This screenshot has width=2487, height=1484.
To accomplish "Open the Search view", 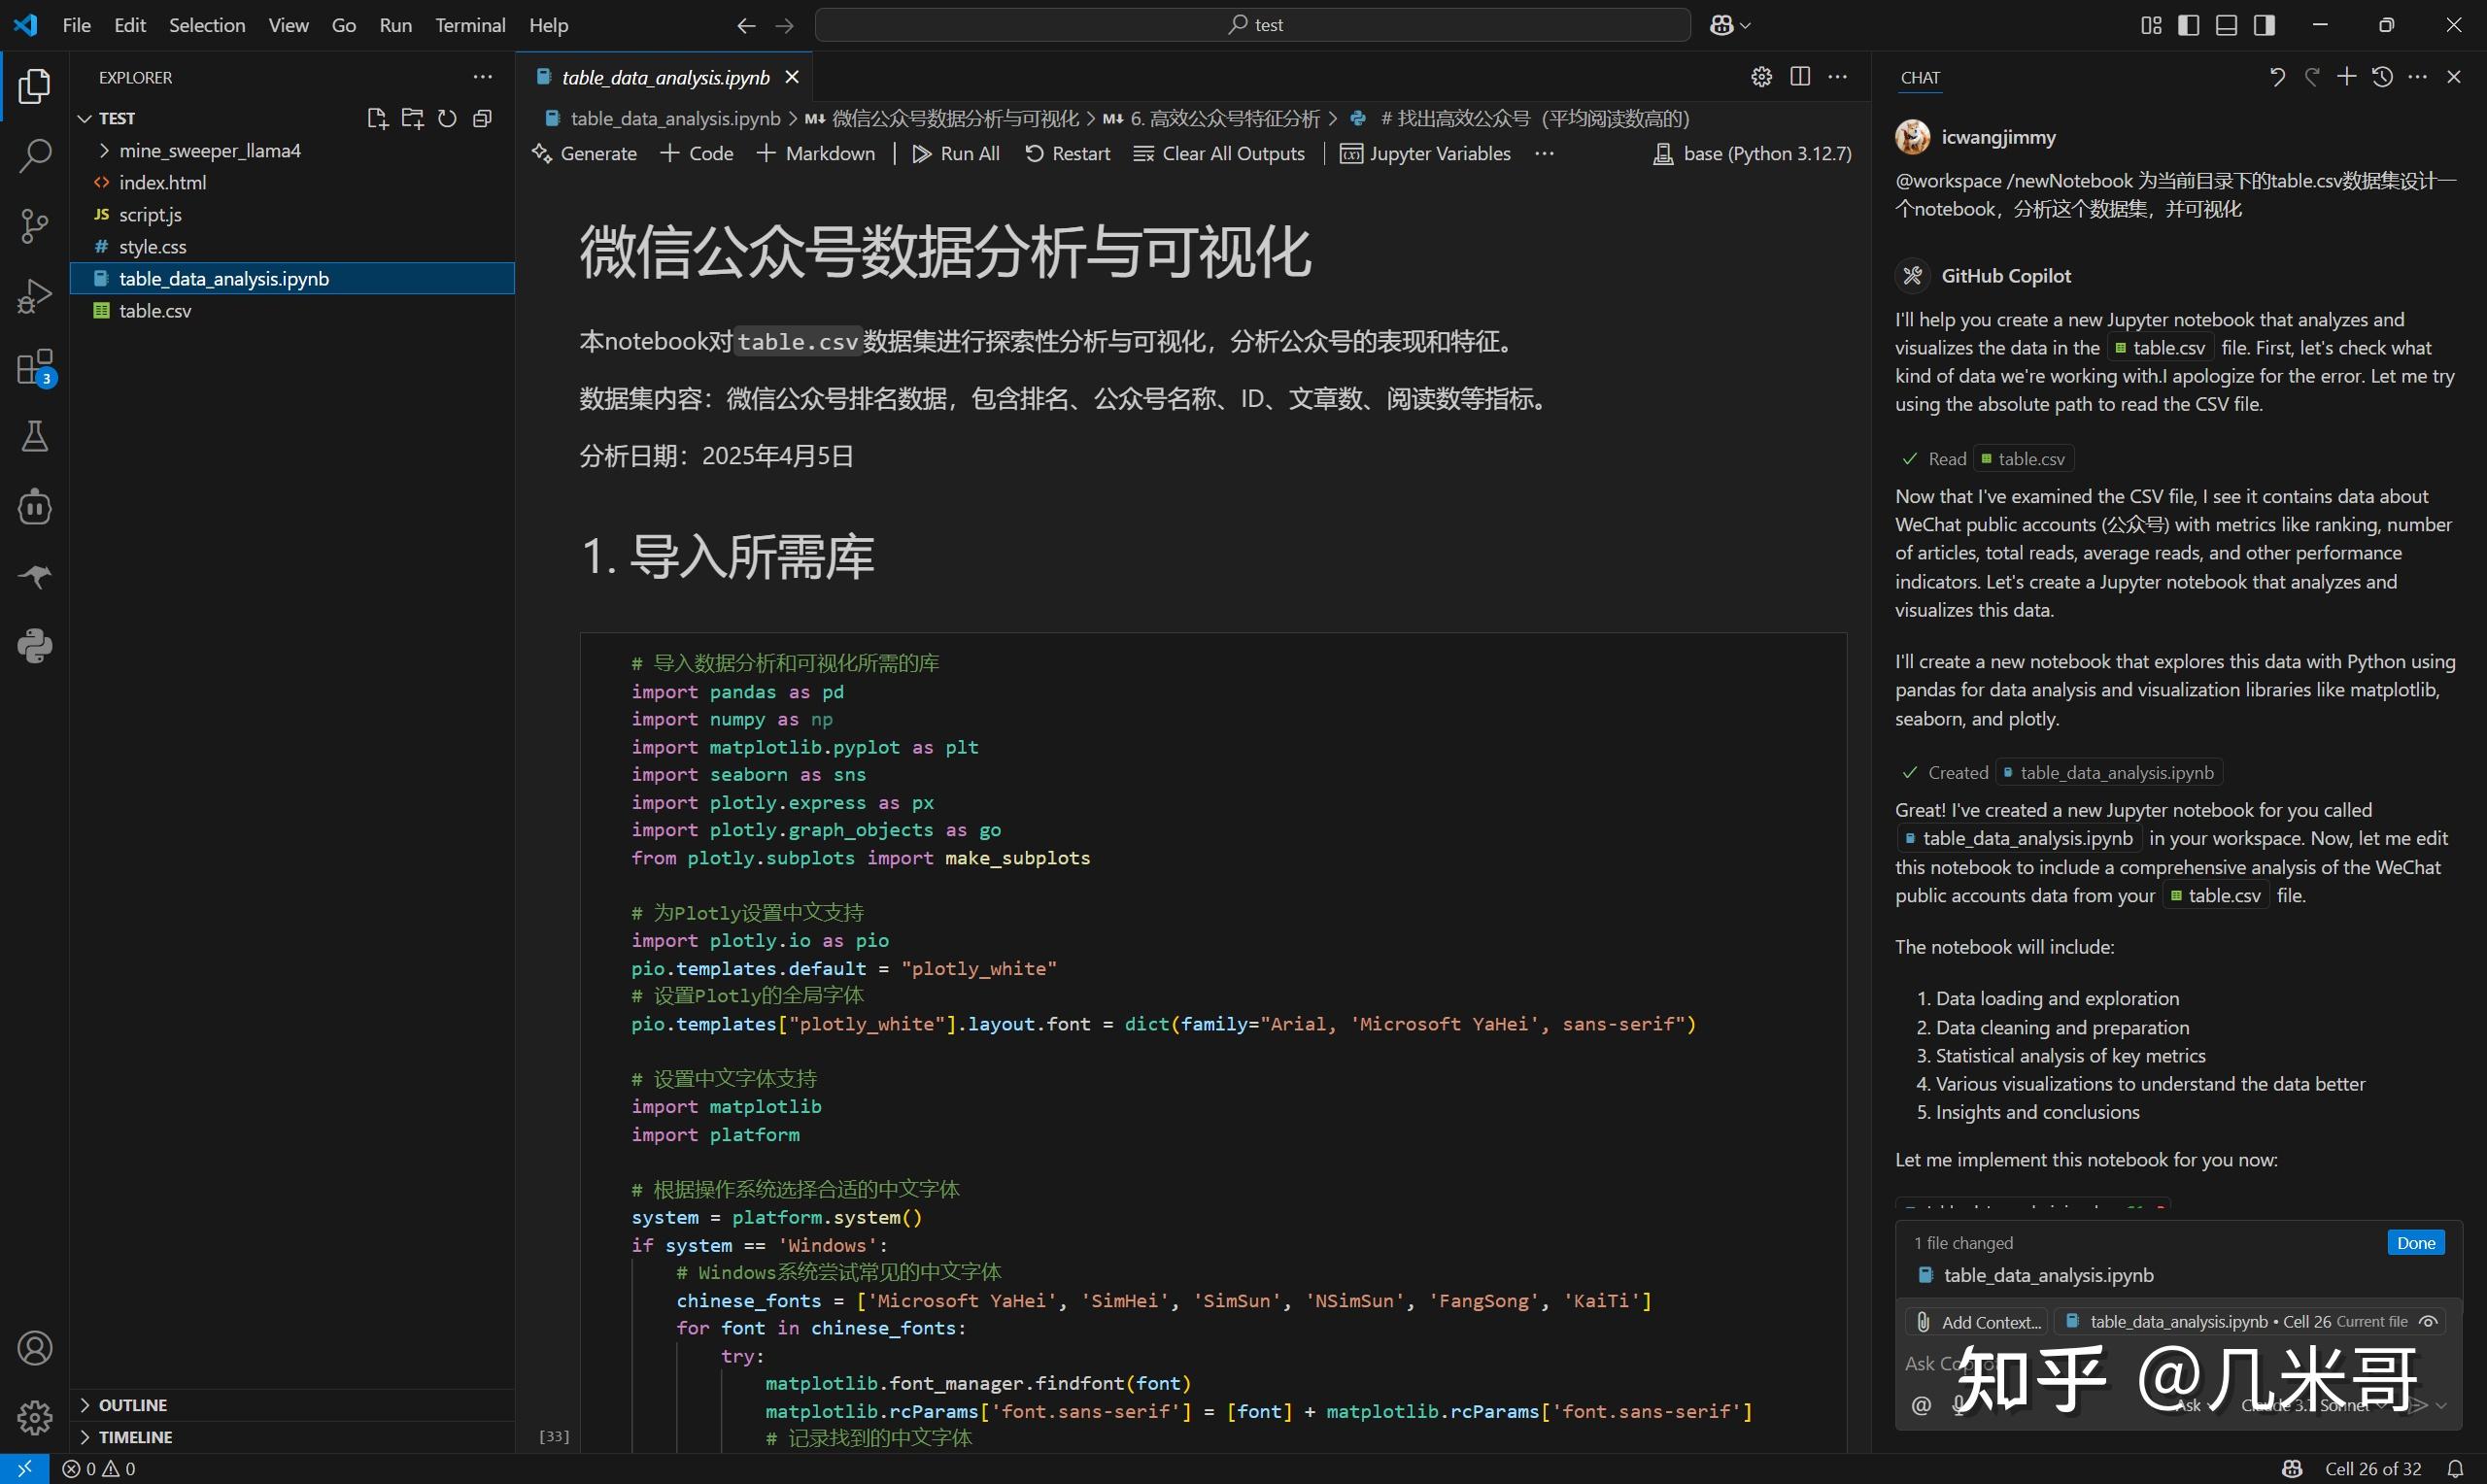I will (x=35, y=157).
